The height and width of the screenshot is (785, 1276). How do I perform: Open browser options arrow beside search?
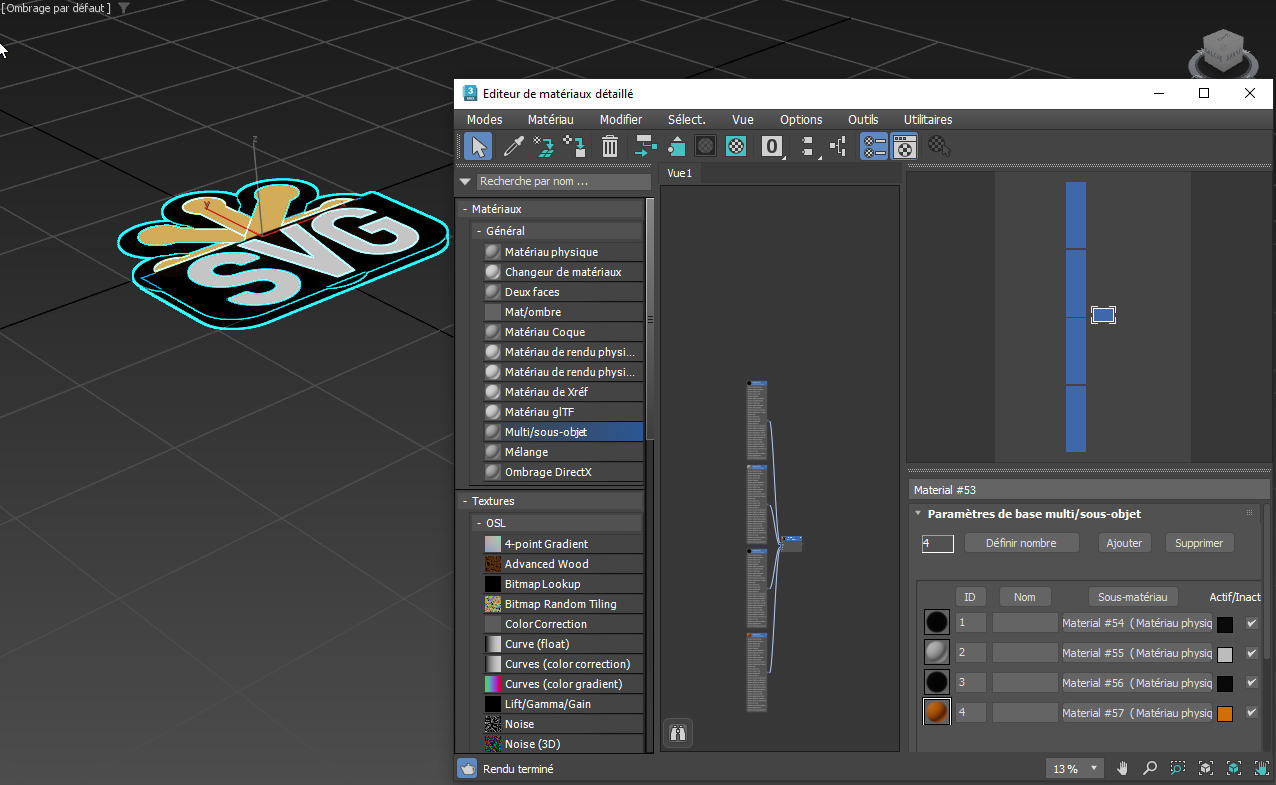[x=465, y=182]
